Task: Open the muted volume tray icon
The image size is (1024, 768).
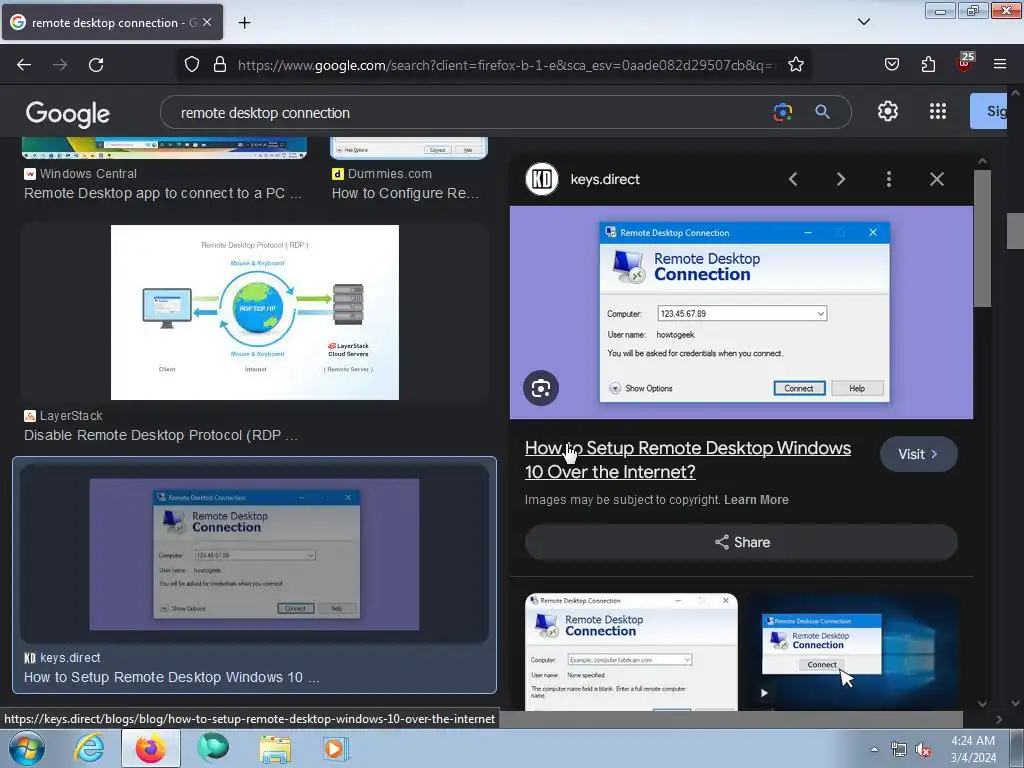Action: [x=923, y=750]
